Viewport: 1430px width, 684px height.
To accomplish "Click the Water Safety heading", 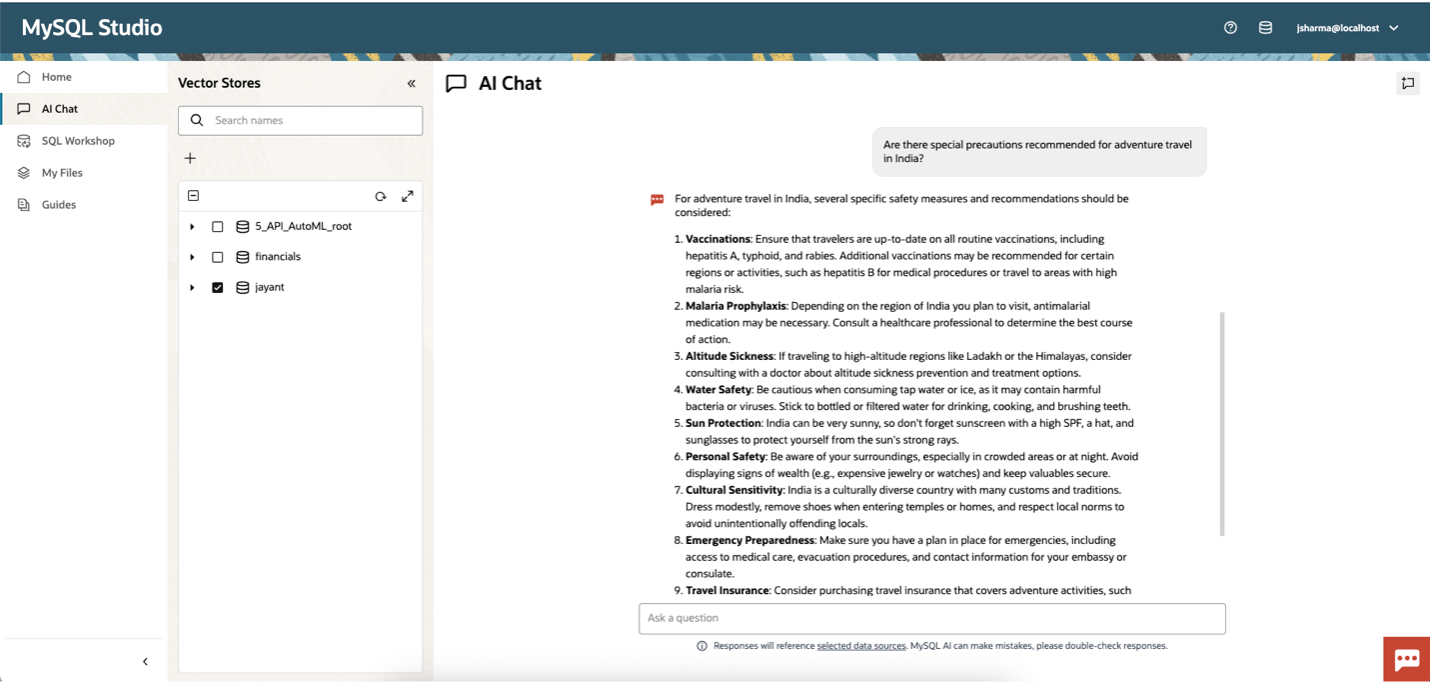I will (x=719, y=390).
